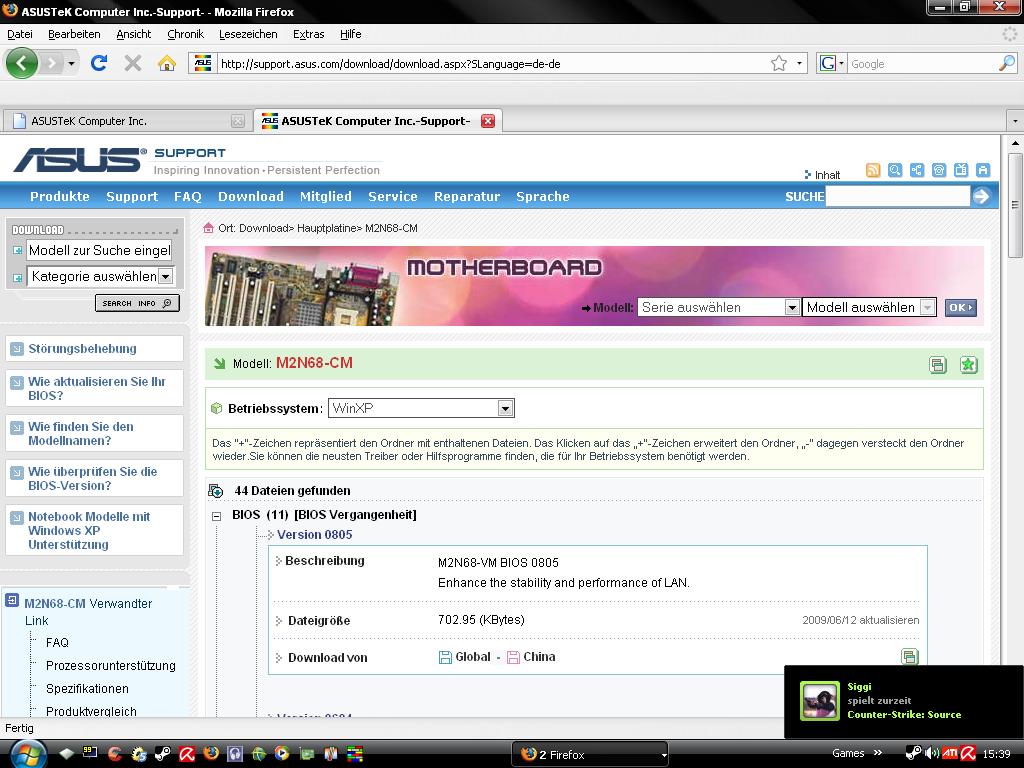This screenshot has height=768, width=1024.
Task: Open the Serie auswählen dropdown
Action: [791, 308]
